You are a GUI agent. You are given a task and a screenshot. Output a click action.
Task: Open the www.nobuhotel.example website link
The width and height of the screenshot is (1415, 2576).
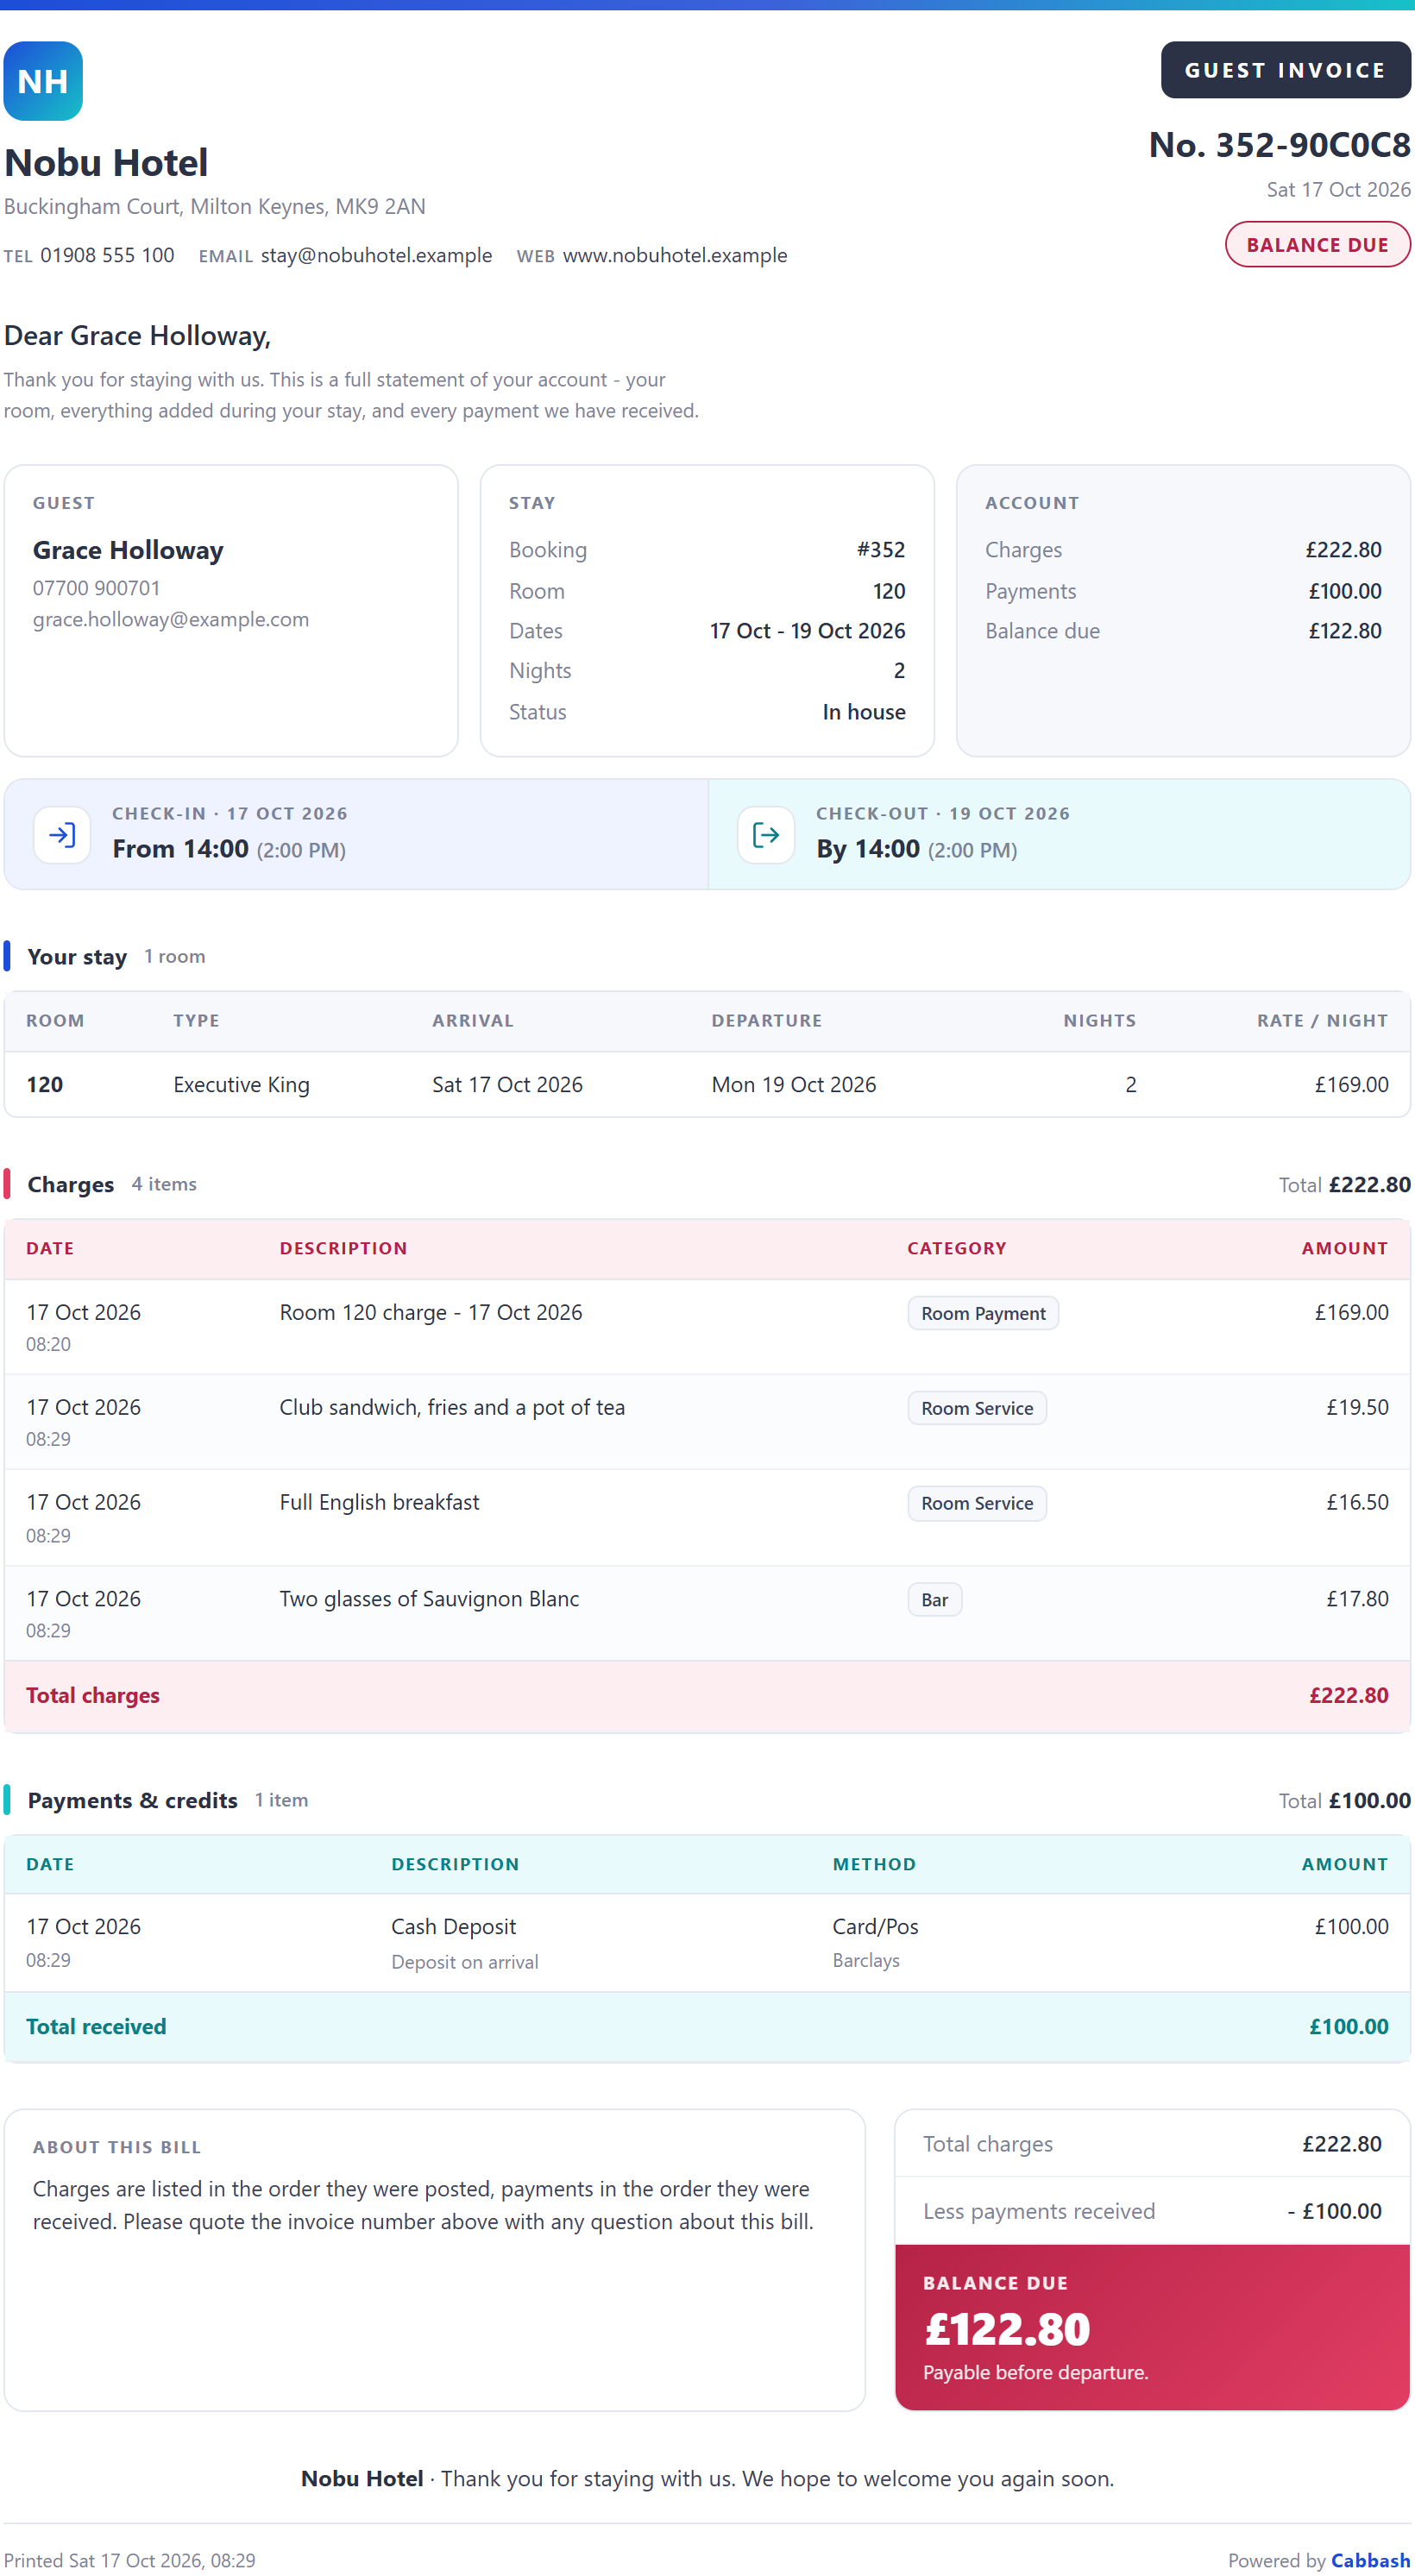(x=675, y=256)
